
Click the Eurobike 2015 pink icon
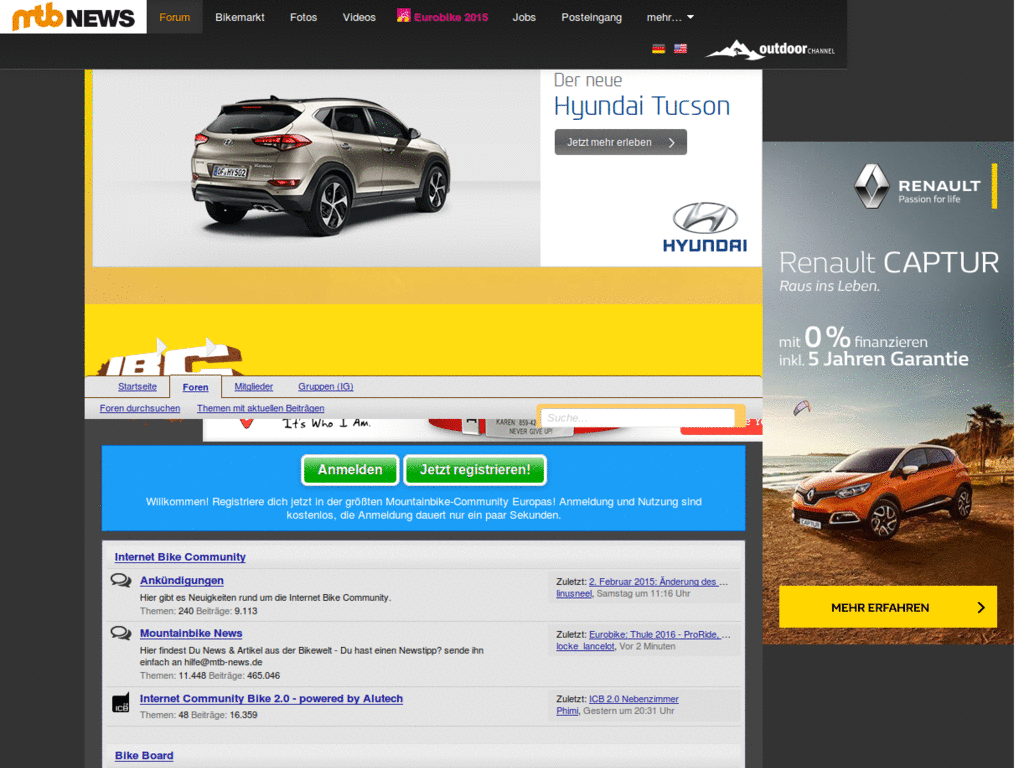(x=404, y=15)
